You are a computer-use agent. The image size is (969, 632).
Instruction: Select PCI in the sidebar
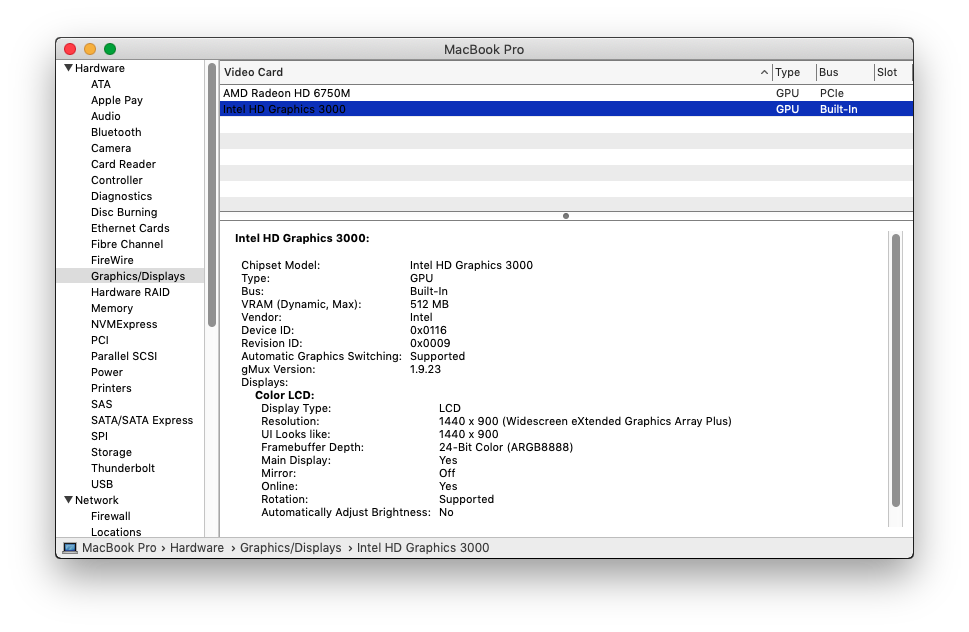point(99,340)
